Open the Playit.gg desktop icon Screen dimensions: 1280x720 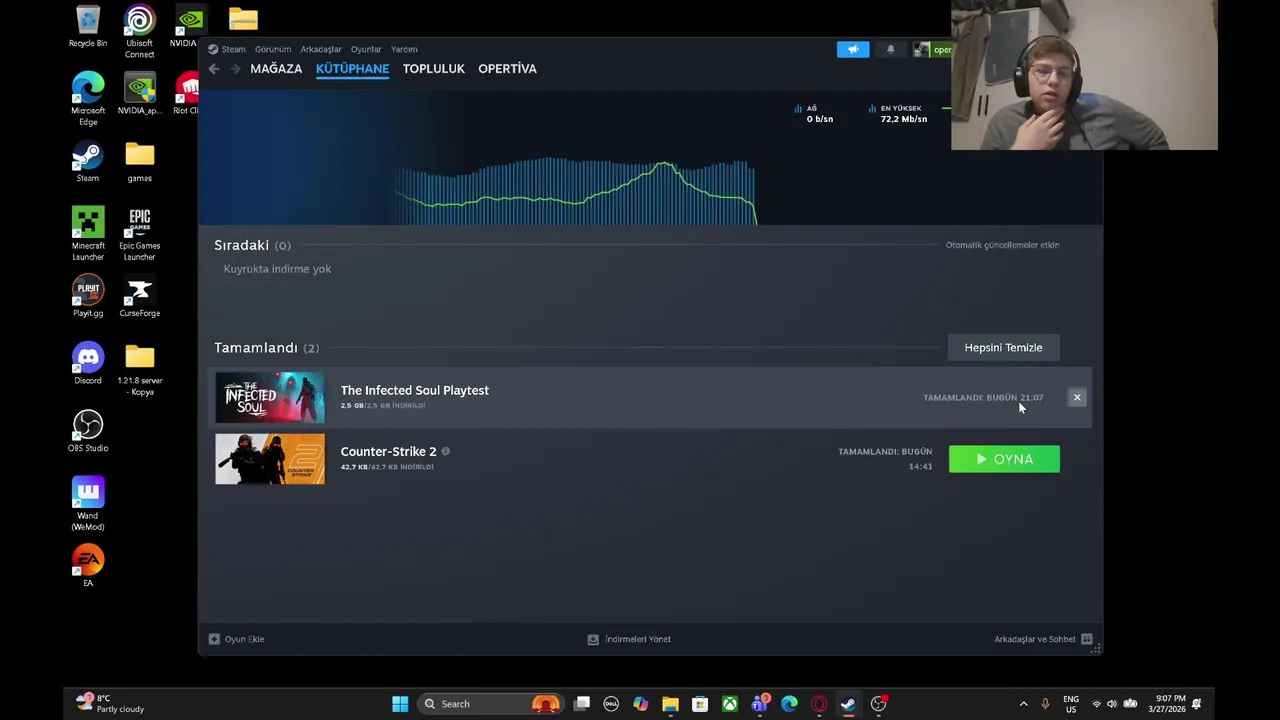88,296
